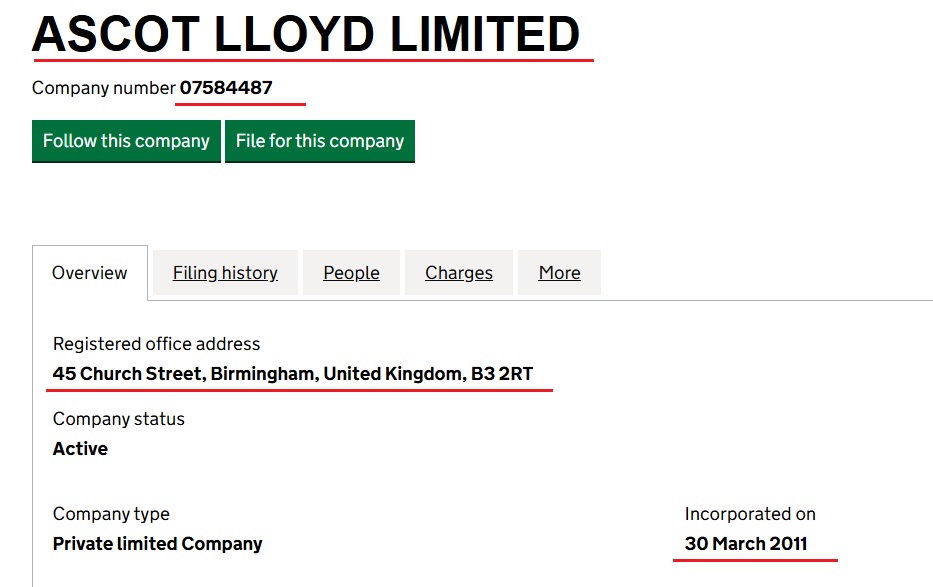Click the word Birmingham in the address
This screenshot has width=933, height=587.
tap(265, 374)
